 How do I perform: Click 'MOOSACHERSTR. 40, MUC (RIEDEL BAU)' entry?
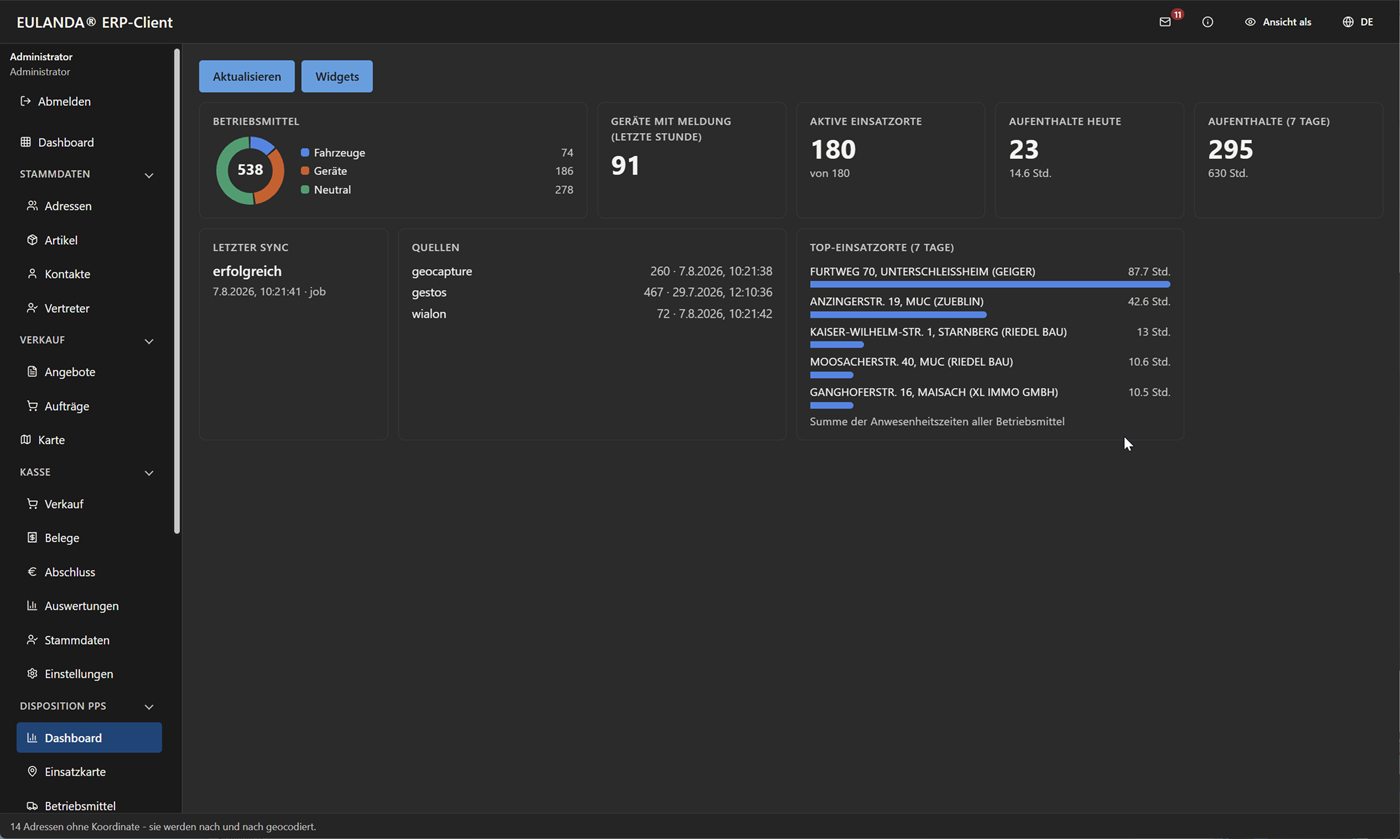click(911, 362)
